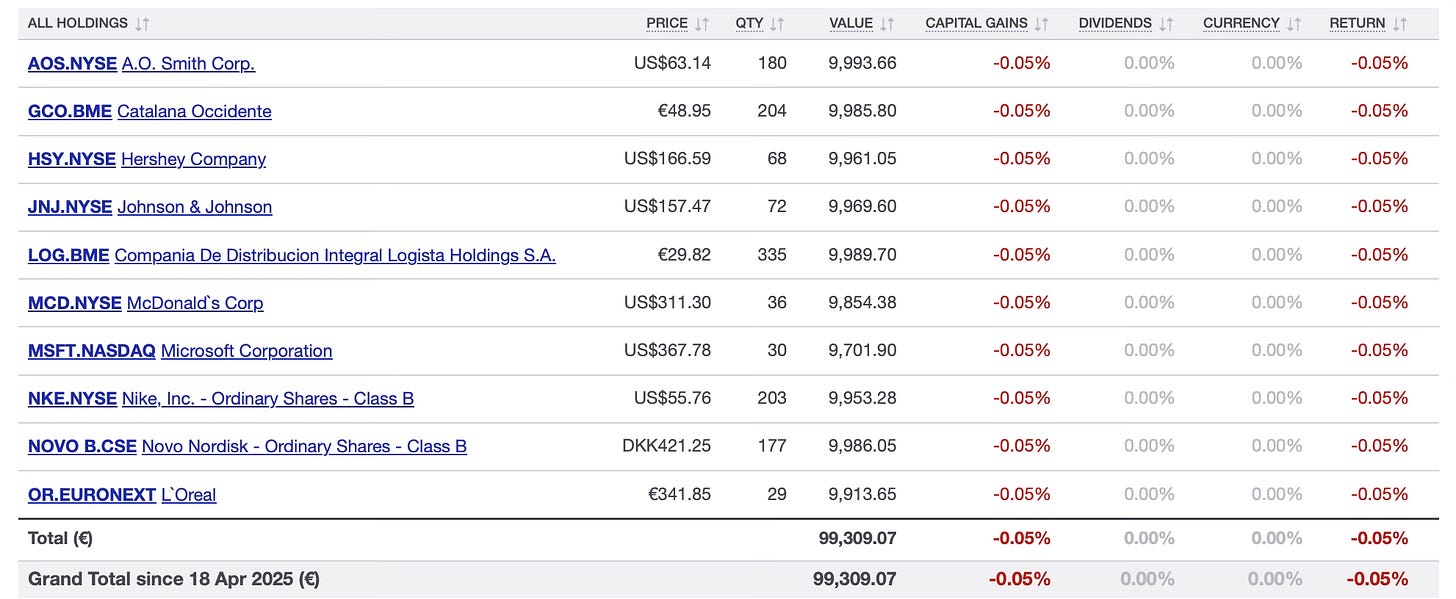The image size is (1456, 599).
Task: Click the Return column header label
Action: (x=1357, y=23)
